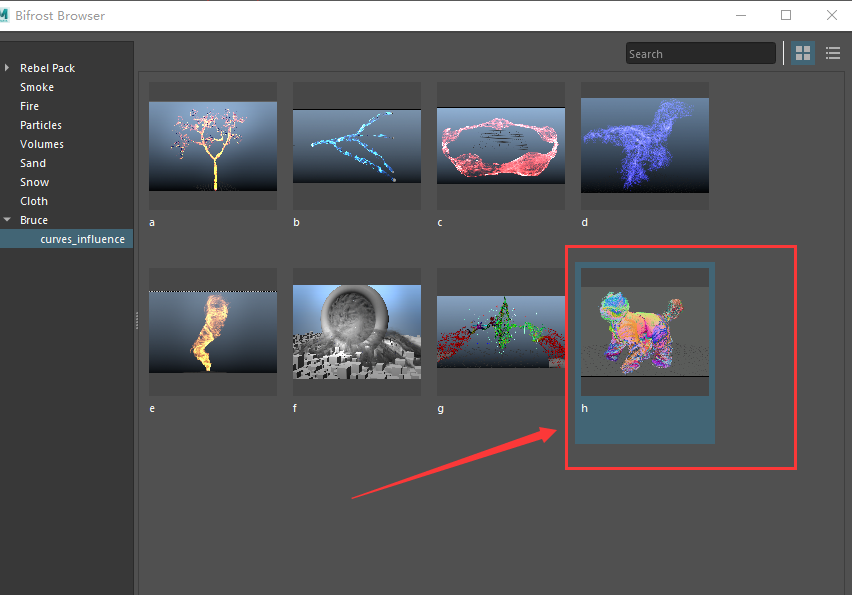Expand the Rebel Pack tree item
This screenshot has width=852, height=595.
[x=8, y=68]
